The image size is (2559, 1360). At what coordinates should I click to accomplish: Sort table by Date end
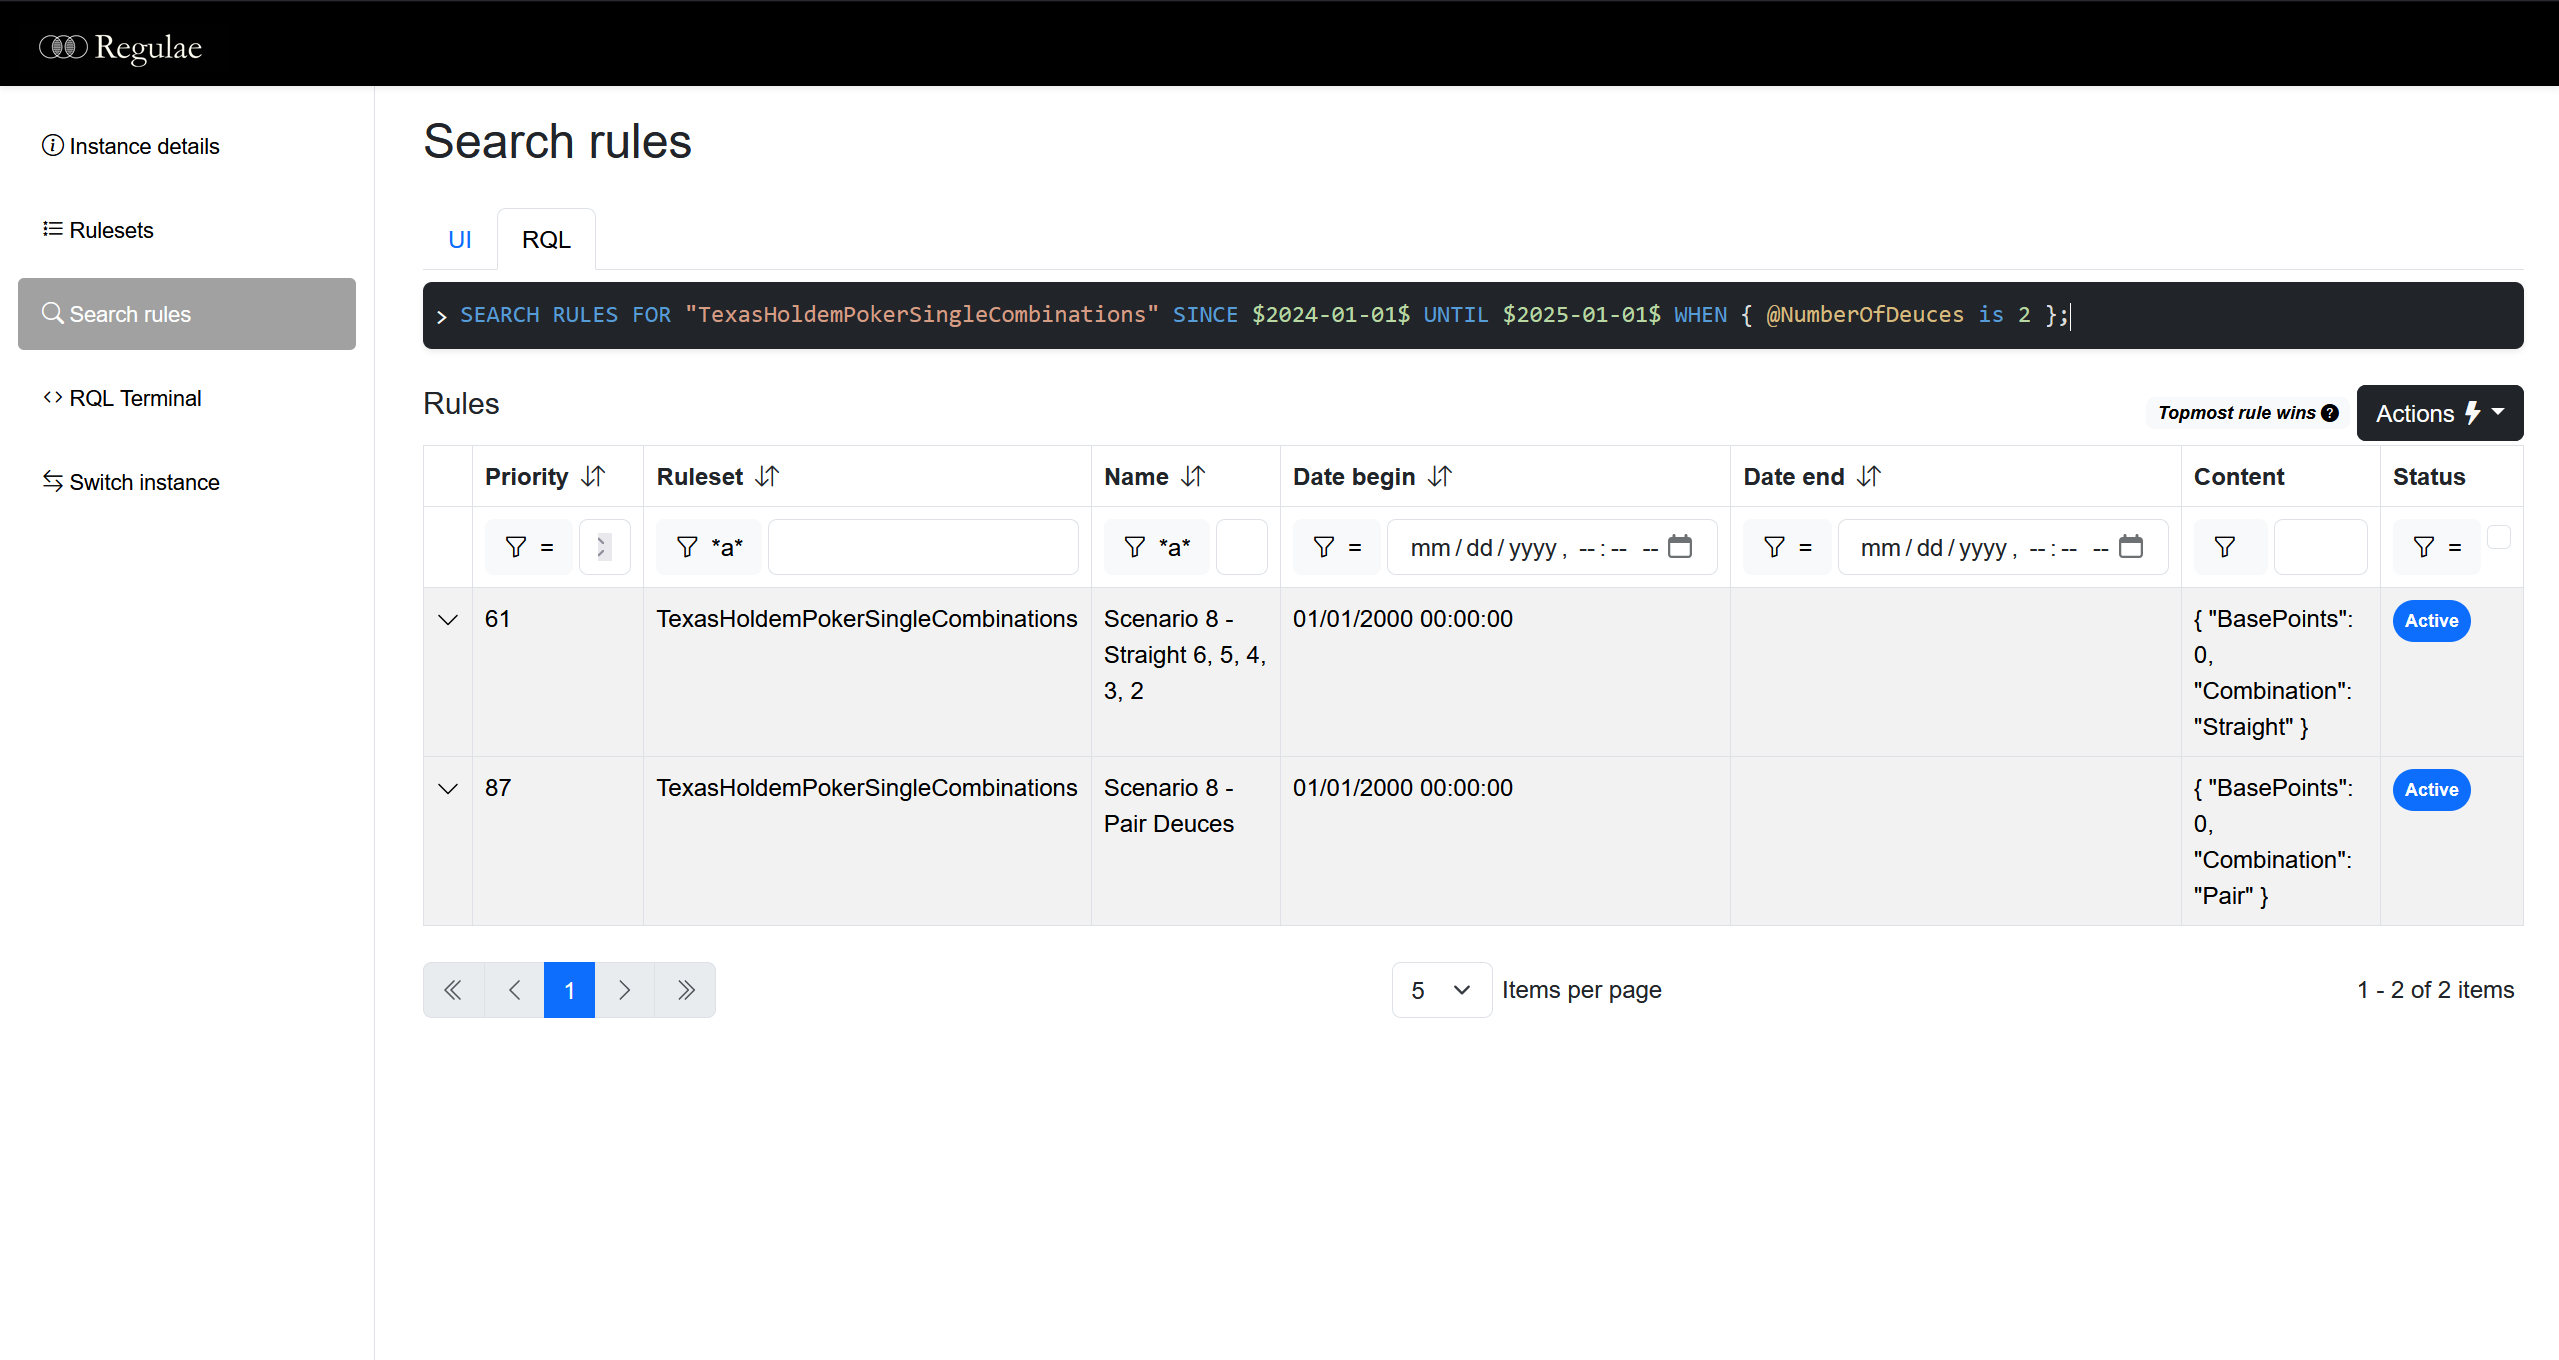tap(1869, 476)
